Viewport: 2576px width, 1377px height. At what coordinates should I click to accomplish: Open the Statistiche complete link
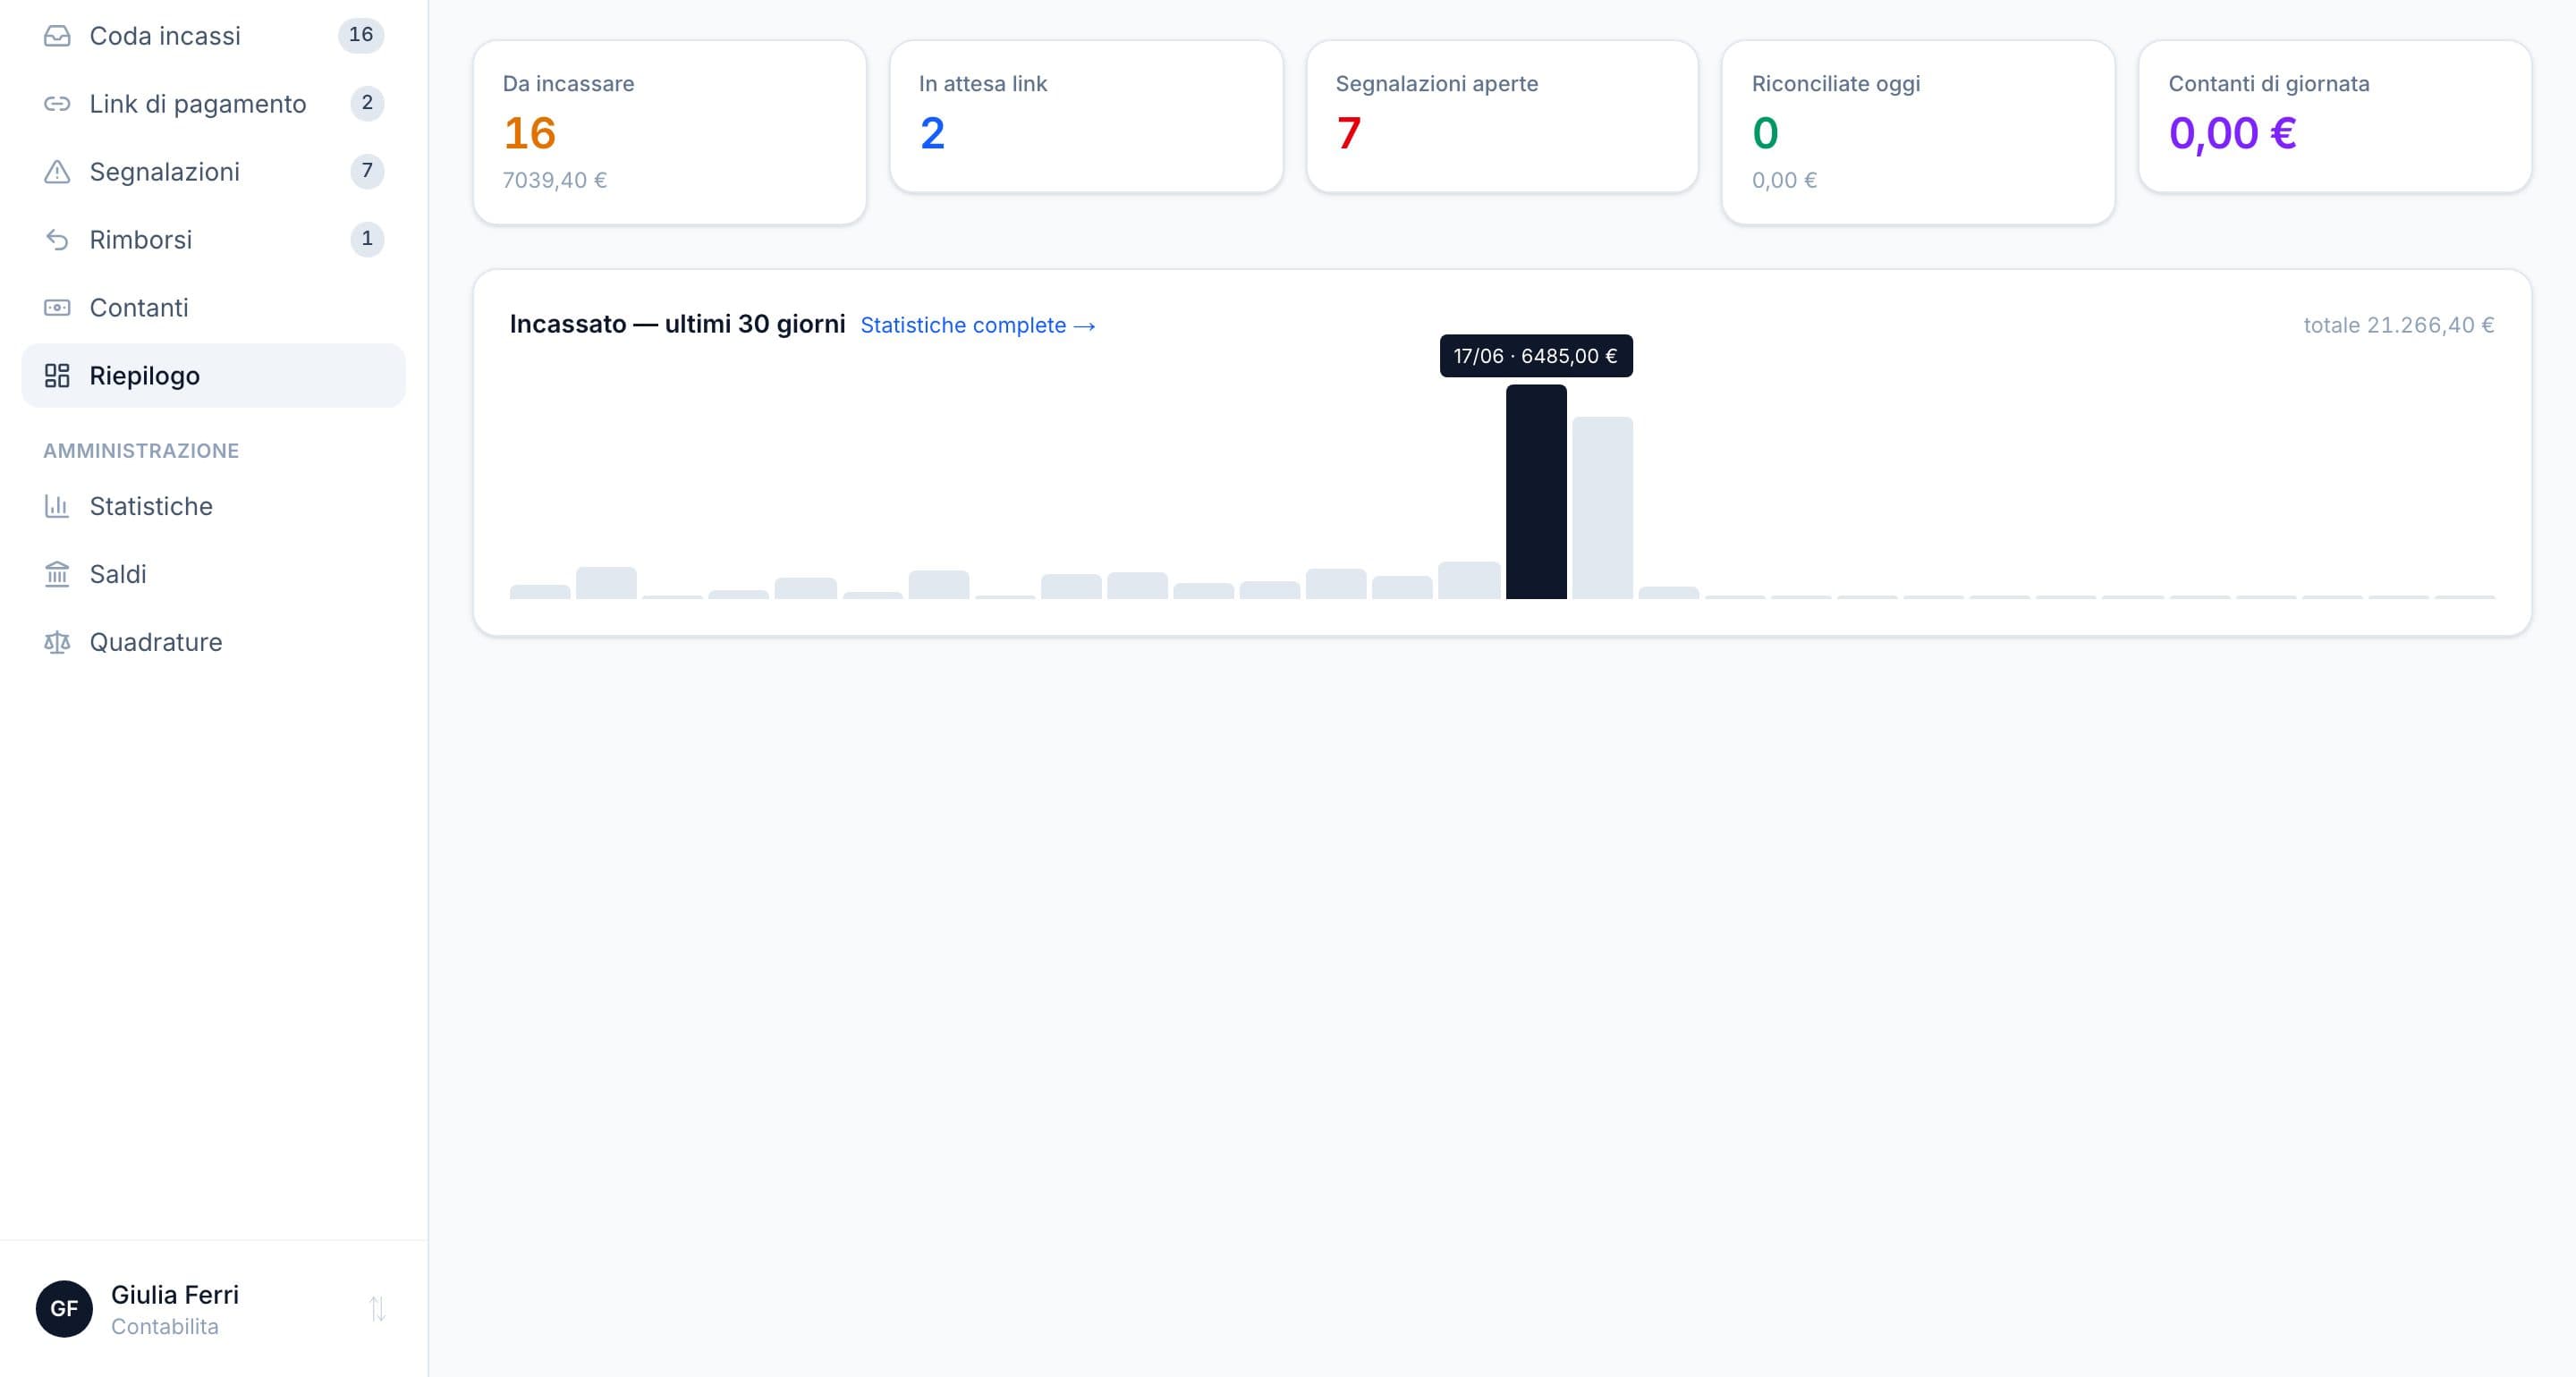pyautogui.click(x=978, y=325)
